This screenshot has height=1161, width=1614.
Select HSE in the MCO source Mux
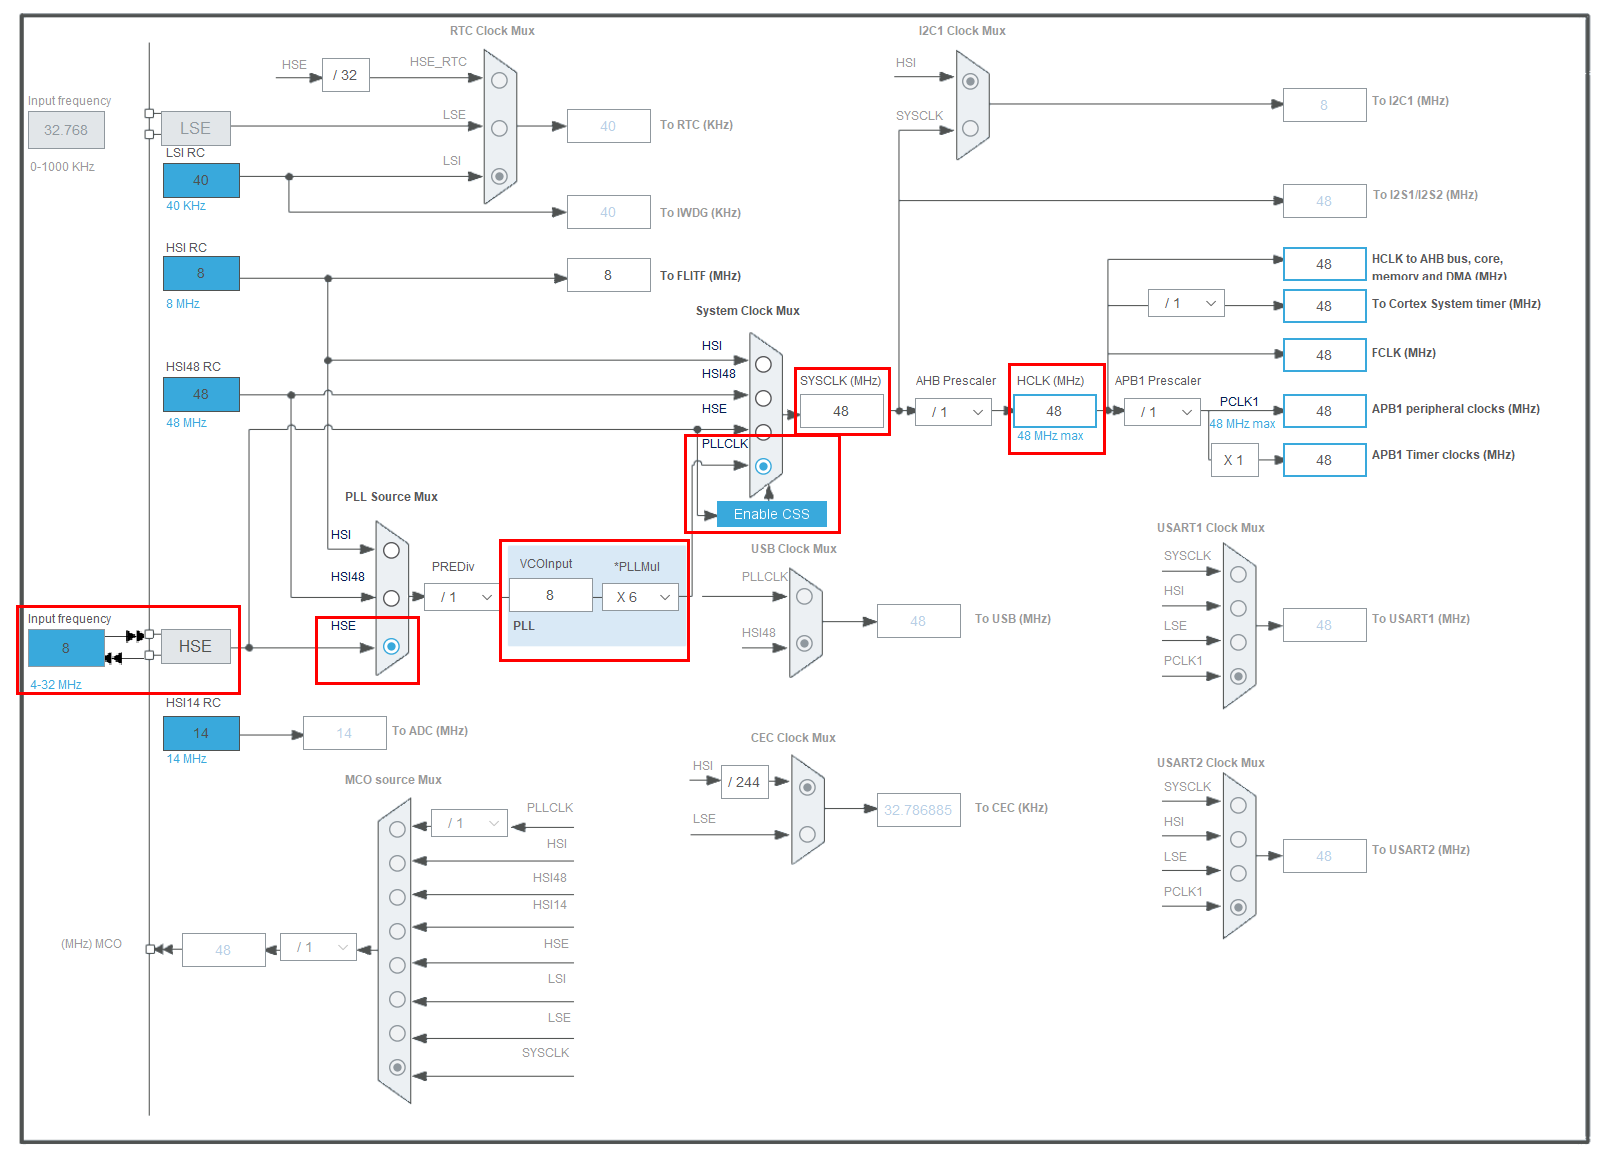click(x=396, y=965)
